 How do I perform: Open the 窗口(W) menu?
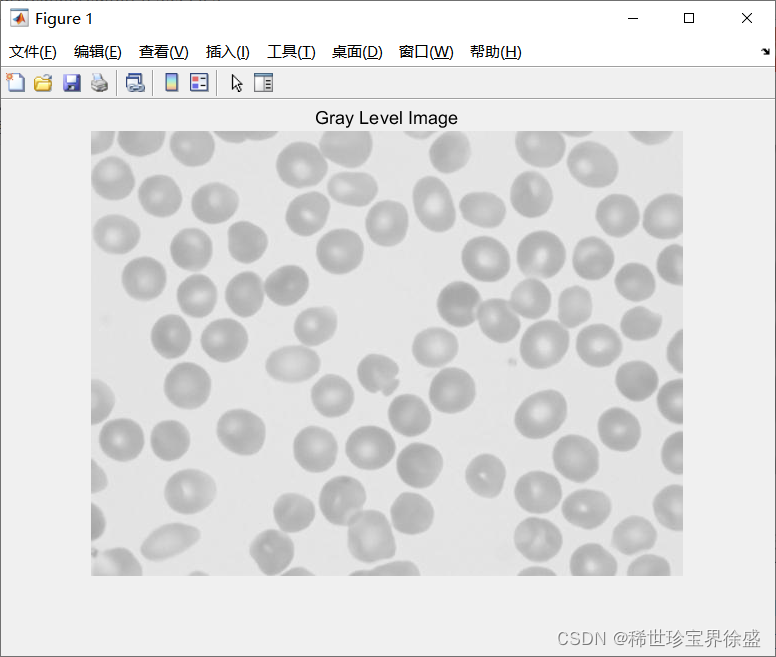[426, 52]
